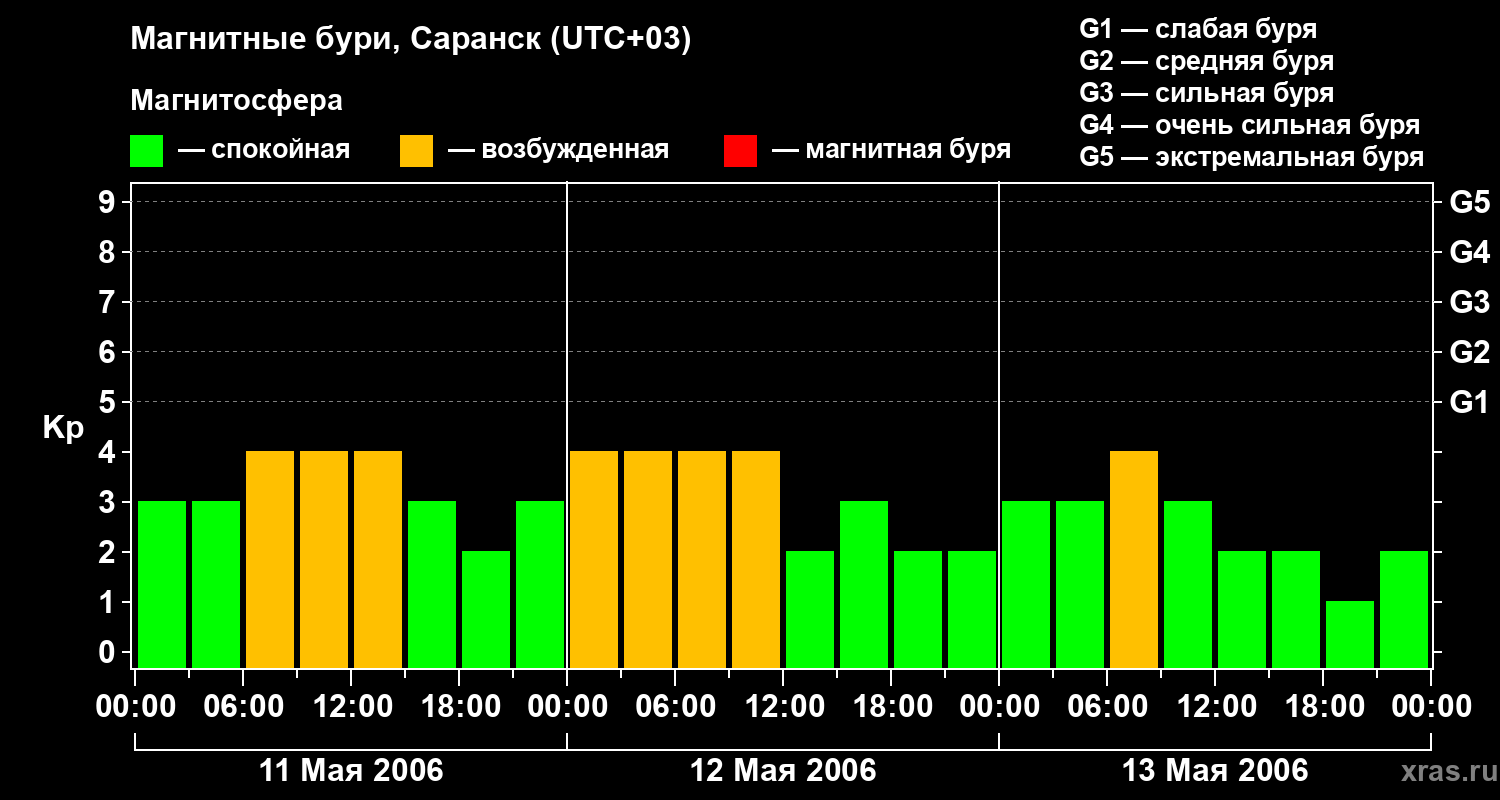Open the xras.ru watermark link
This screenshot has width=1500, height=800.
coord(1443,771)
